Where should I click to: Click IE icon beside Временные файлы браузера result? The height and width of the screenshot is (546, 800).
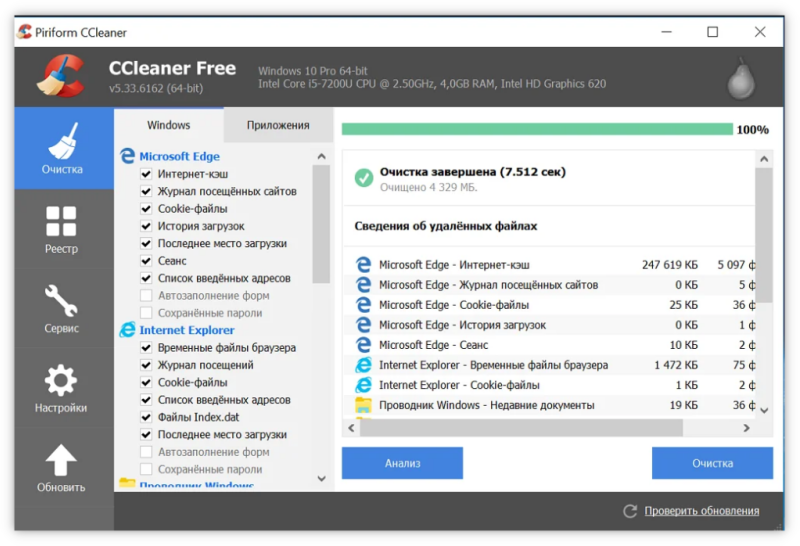click(x=363, y=364)
